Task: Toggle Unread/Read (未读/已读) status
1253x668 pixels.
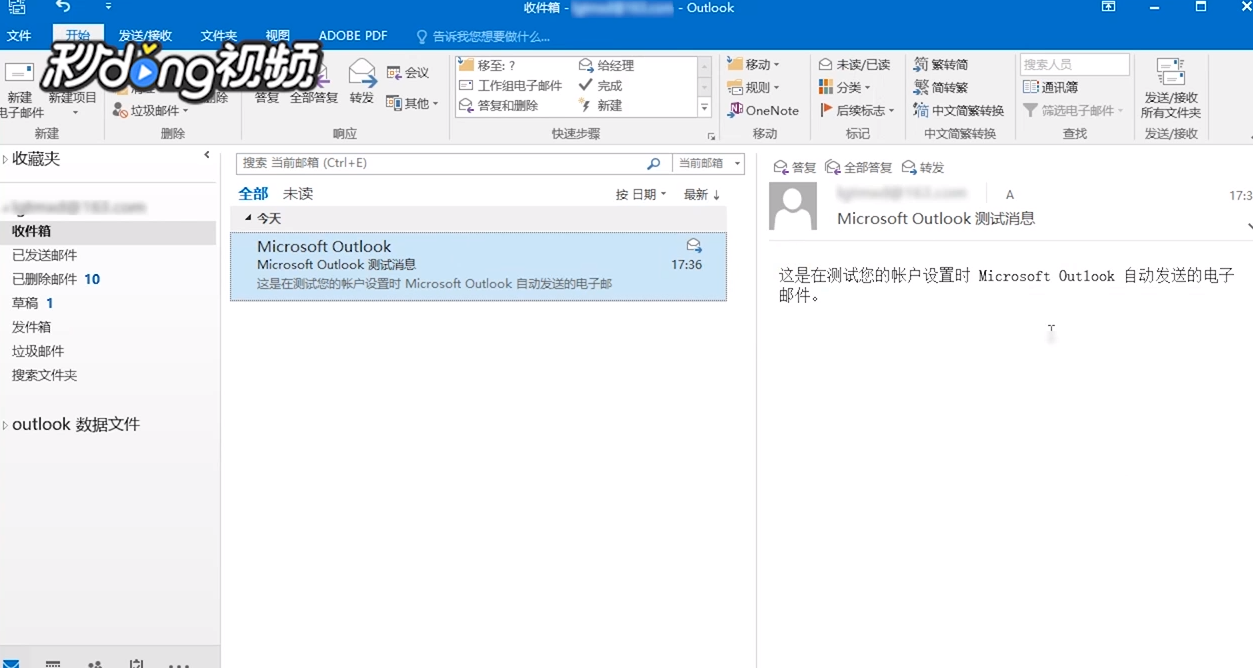Action: coord(854,64)
